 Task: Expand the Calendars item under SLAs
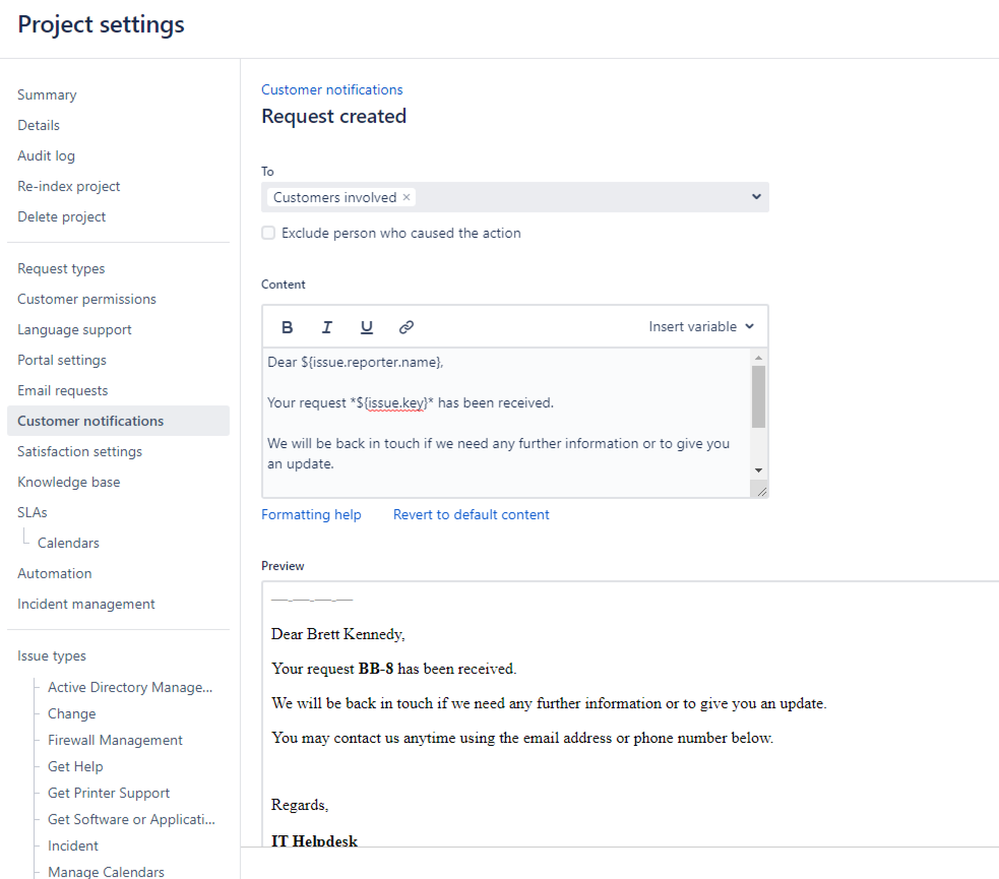(x=73, y=542)
